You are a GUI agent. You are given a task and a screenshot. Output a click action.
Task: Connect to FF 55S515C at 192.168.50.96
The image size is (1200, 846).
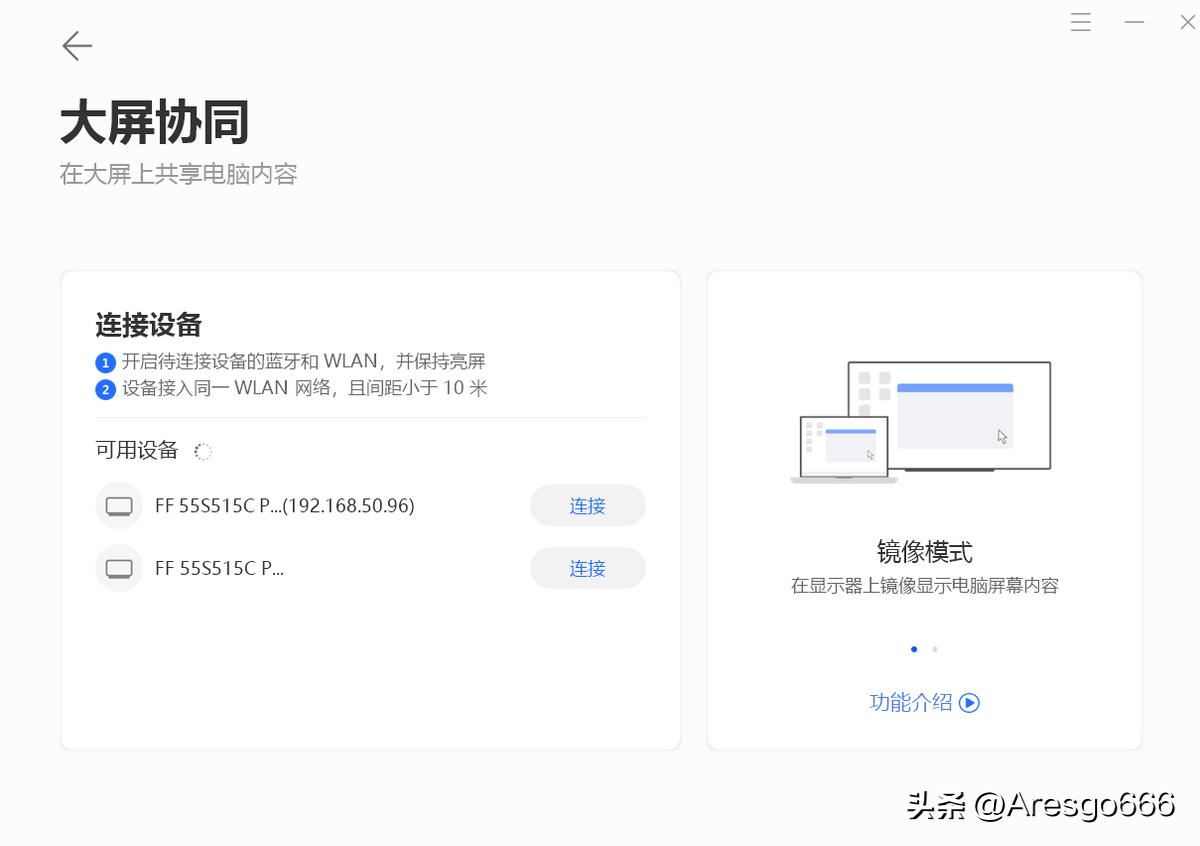click(x=587, y=506)
